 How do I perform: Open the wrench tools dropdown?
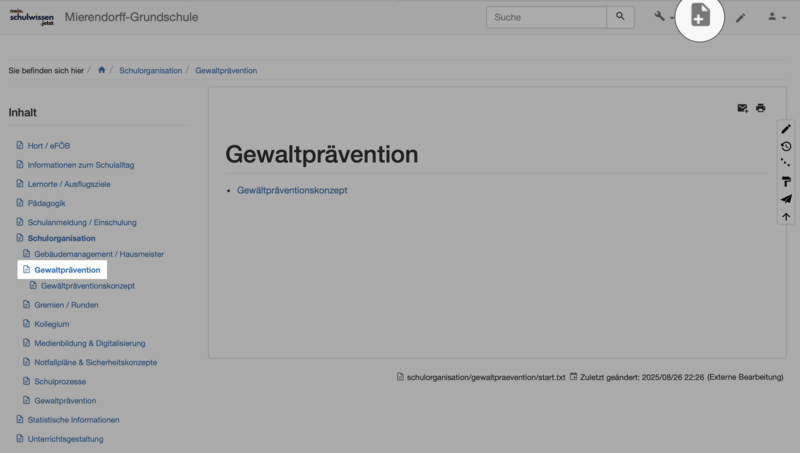coord(663,17)
